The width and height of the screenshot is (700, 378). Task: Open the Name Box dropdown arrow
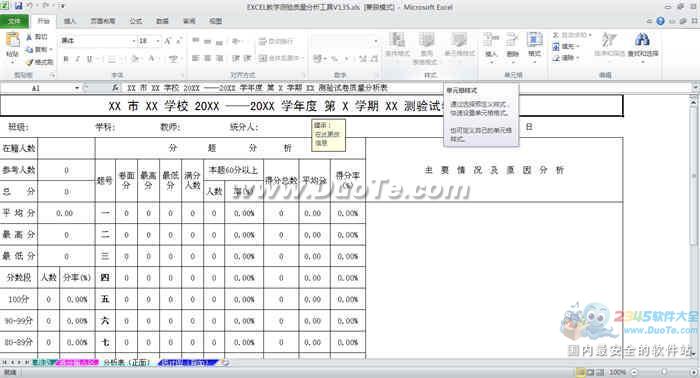(77, 88)
